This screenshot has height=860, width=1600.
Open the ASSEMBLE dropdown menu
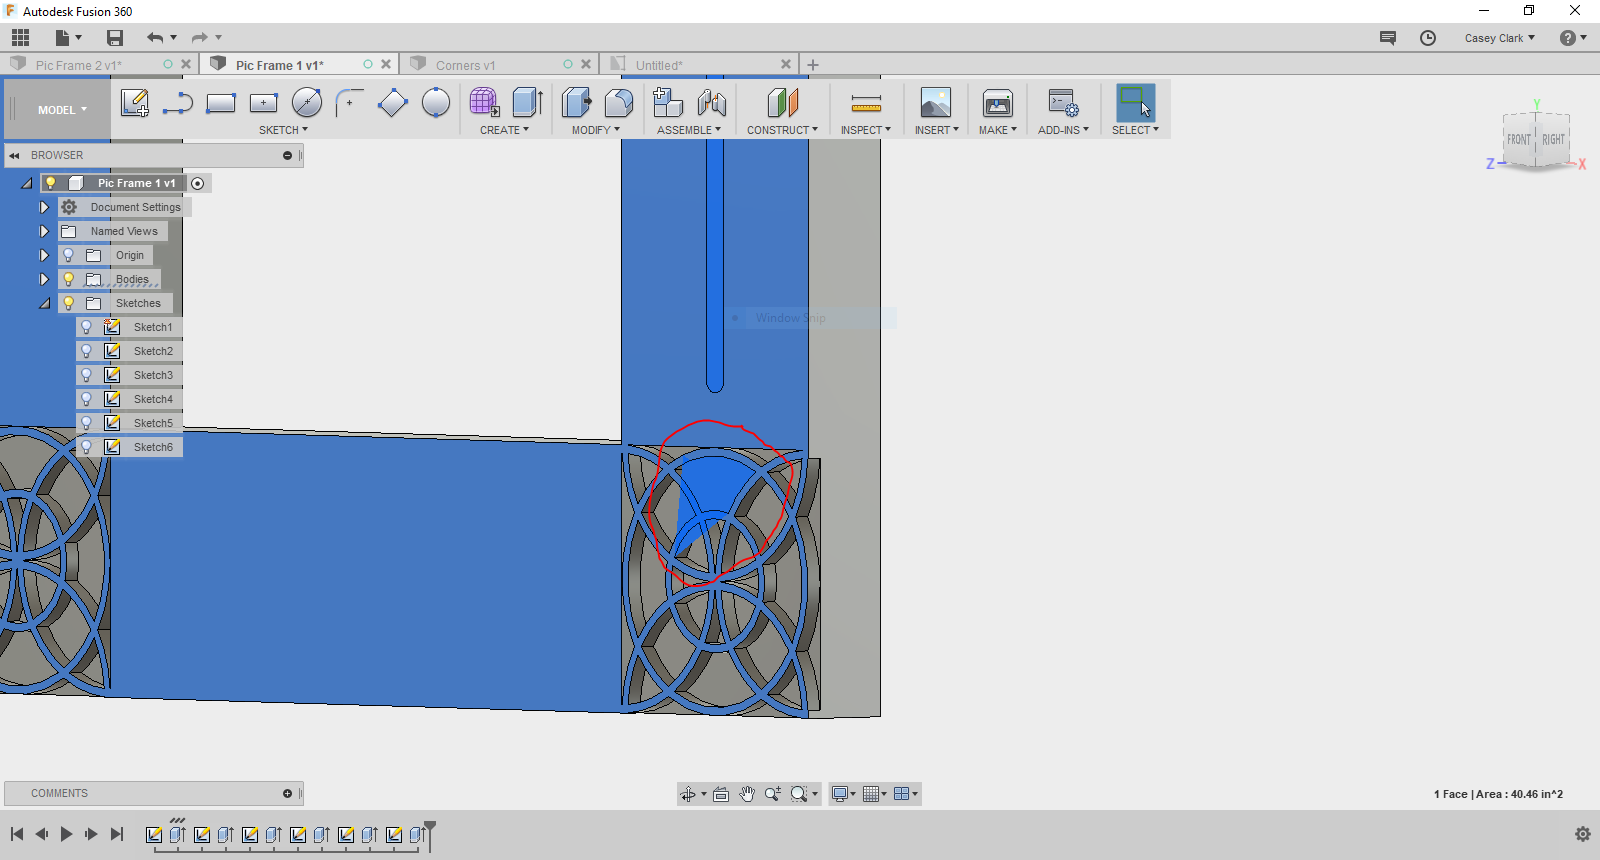[x=689, y=130]
